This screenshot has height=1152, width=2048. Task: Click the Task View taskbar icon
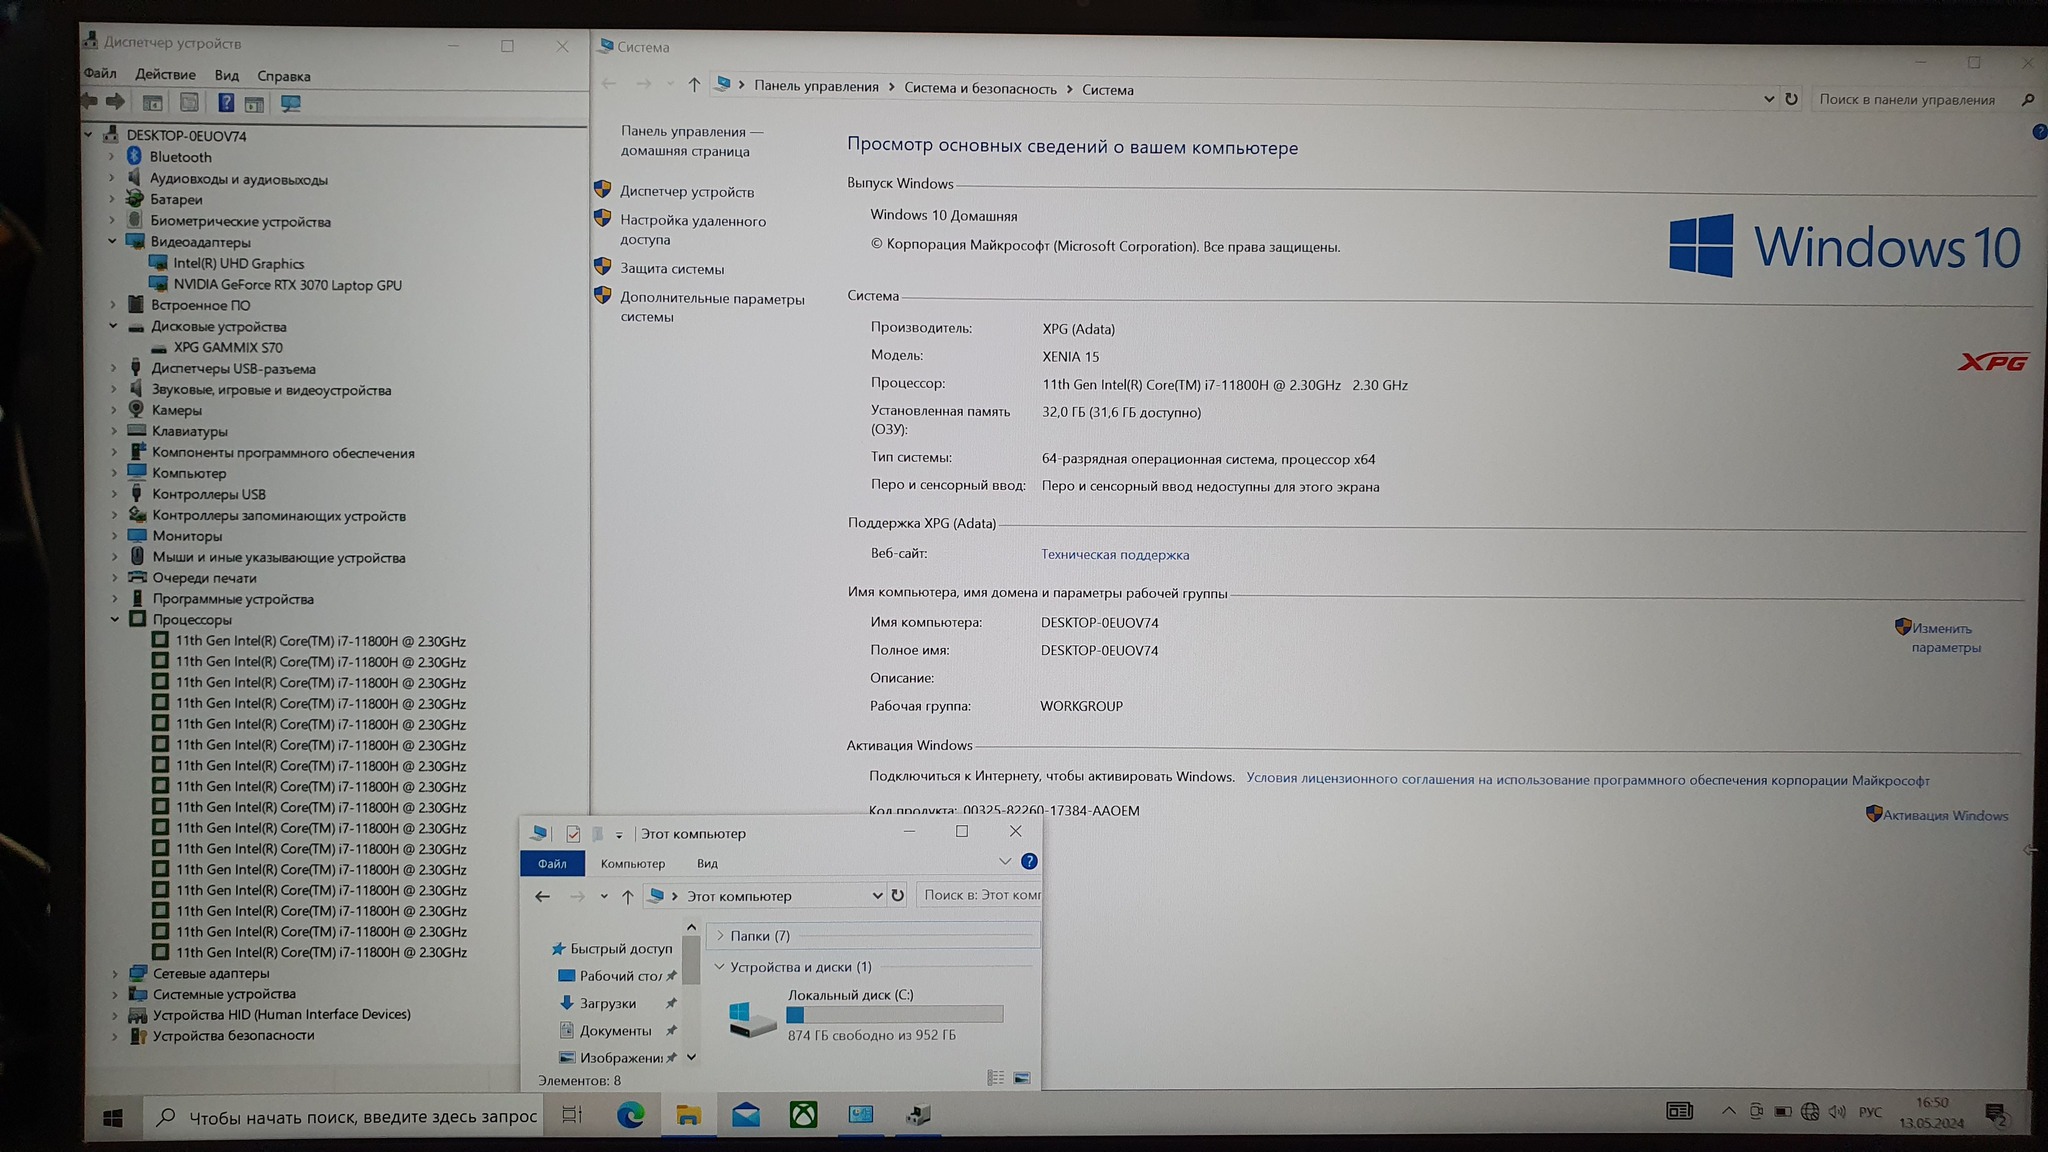(x=572, y=1114)
